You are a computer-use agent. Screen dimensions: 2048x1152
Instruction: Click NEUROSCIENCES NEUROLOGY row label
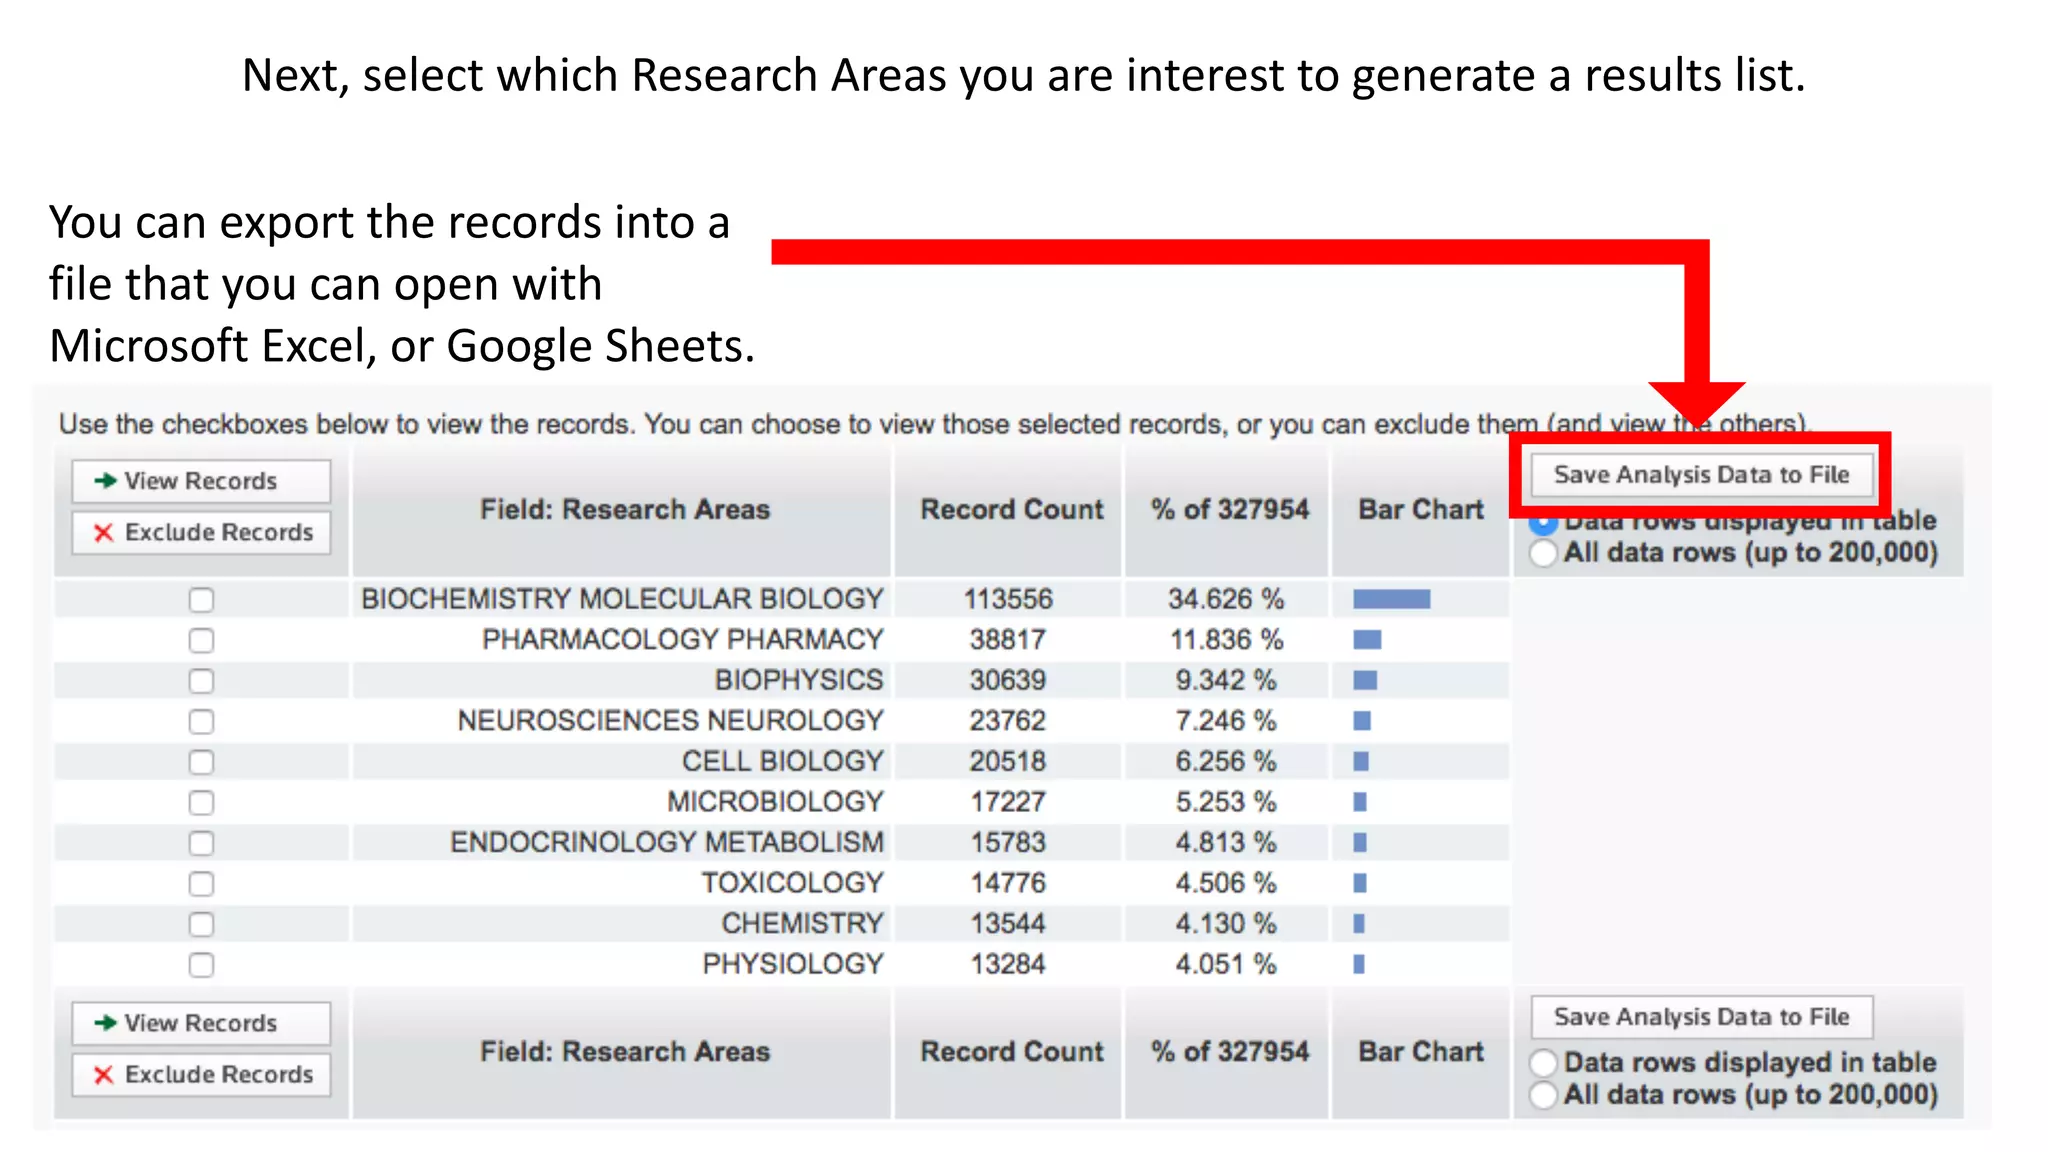click(671, 720)
